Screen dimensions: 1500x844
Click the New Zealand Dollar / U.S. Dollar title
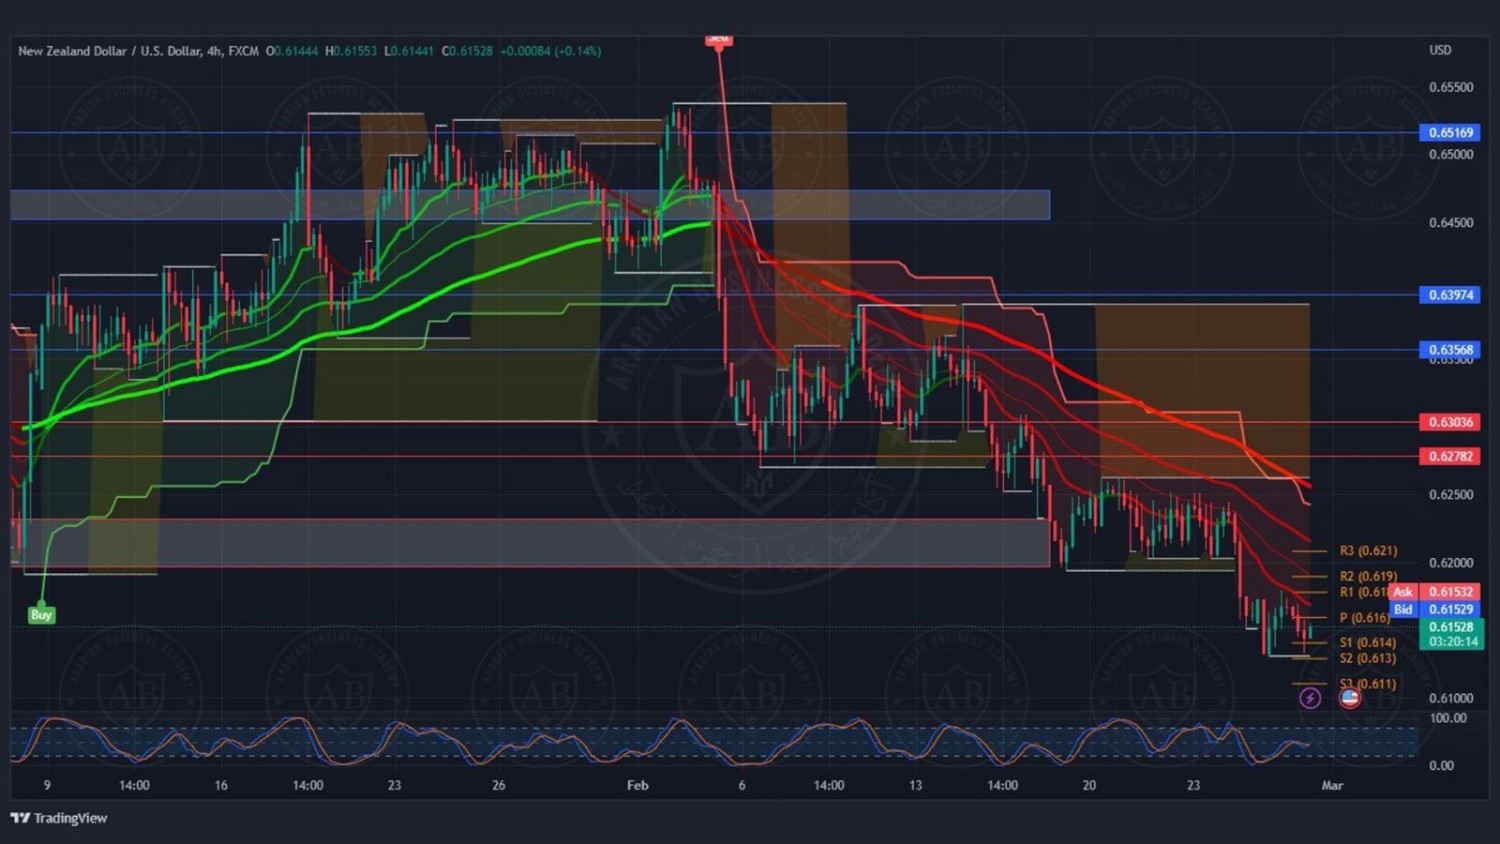[x=109, y=51]
